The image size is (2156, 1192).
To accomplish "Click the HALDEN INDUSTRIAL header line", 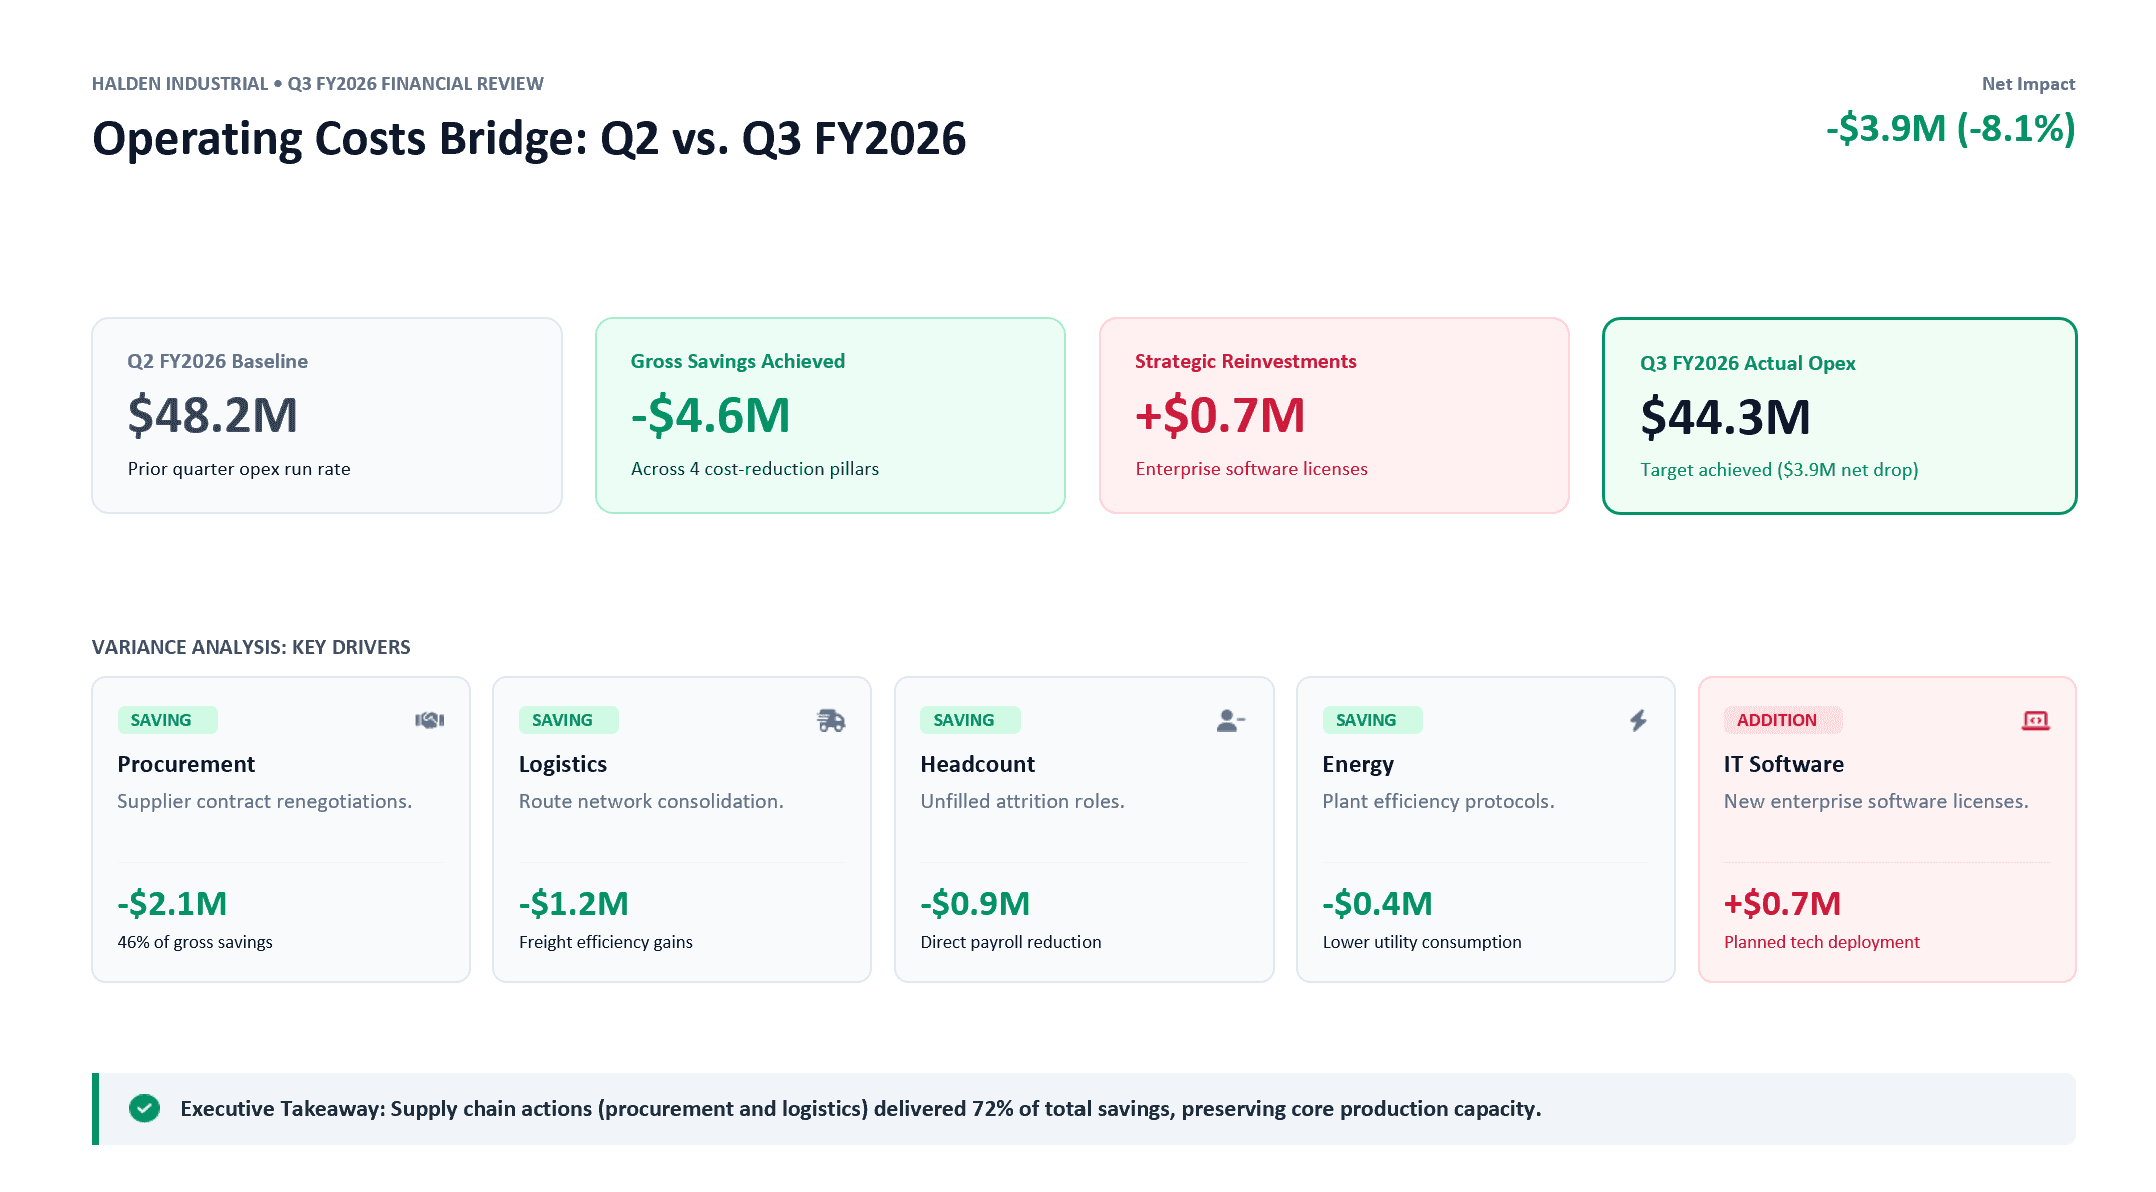I will click(x=318, y=84).
